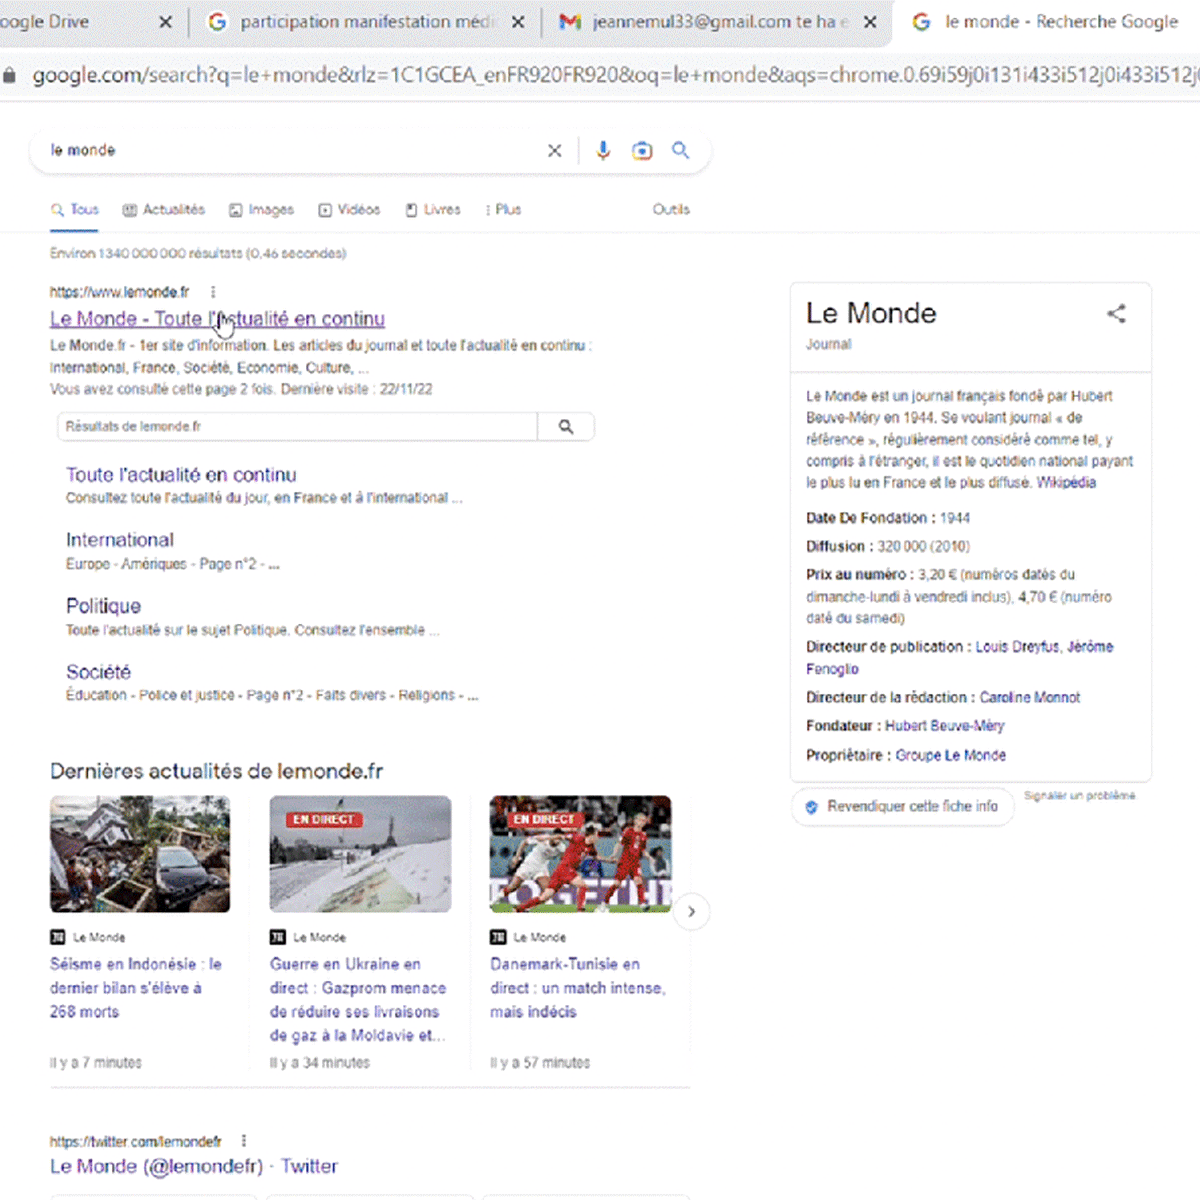Image resolution: width=1200 pixels, height=1200 pixels.
Task: Open the Wikipédia link in knowledge panel
Action: (x=1066, y=483)
